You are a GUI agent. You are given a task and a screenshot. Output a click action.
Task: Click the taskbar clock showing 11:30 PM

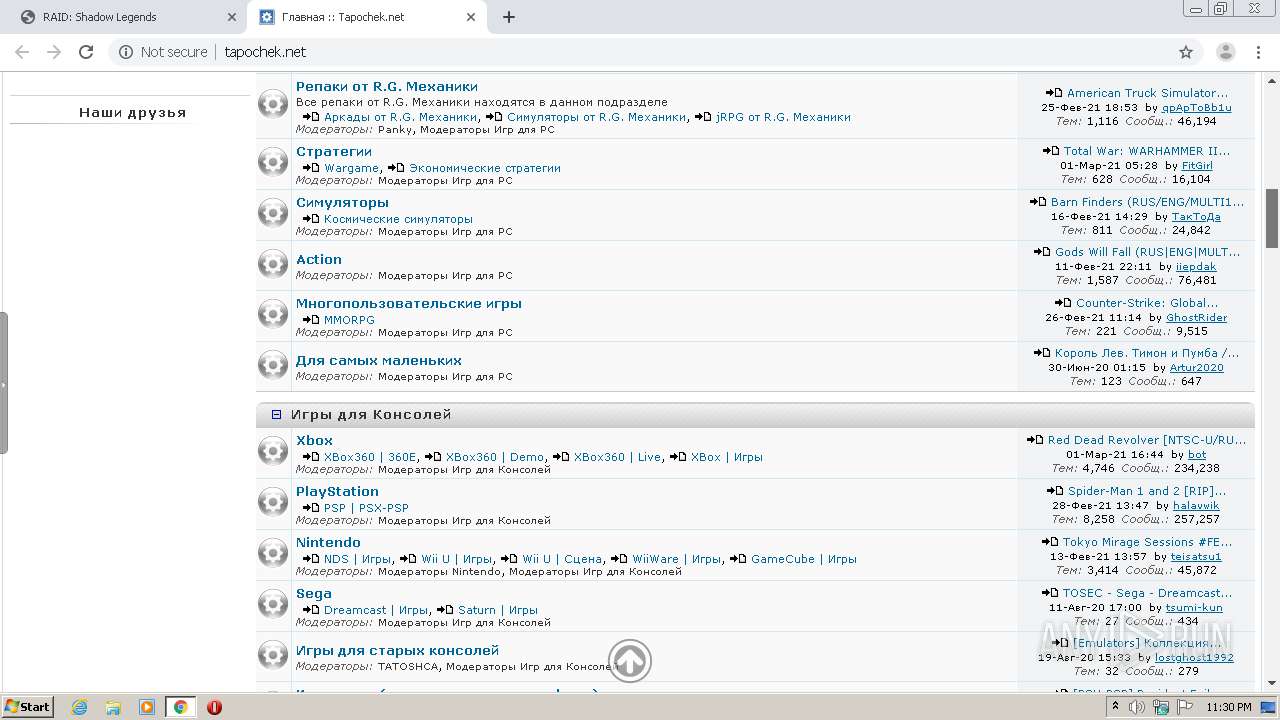(x=1228, y=707)
